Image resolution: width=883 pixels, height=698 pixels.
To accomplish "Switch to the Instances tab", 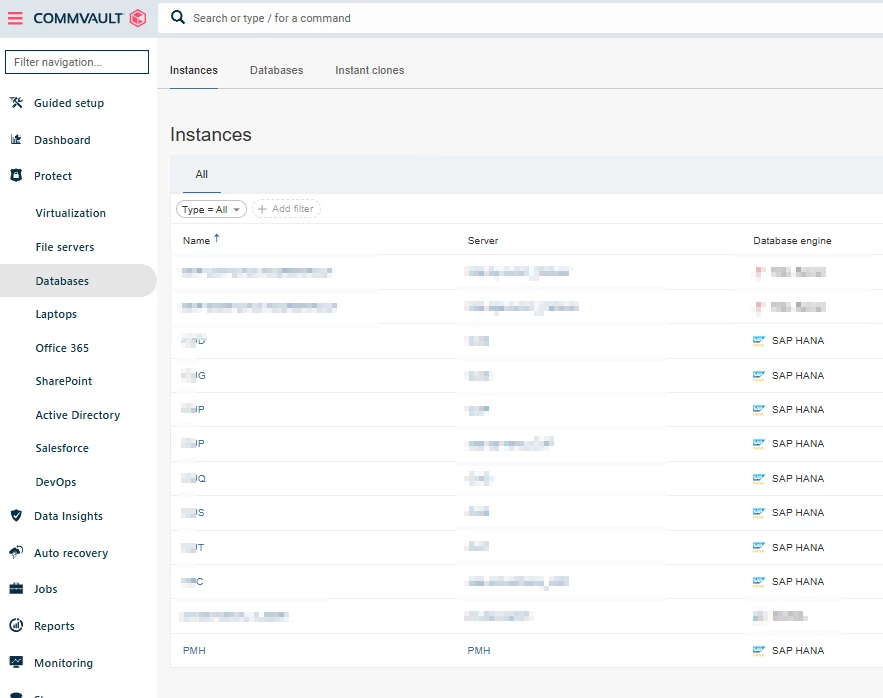I will pyautogui.click(x=194, y=70).
